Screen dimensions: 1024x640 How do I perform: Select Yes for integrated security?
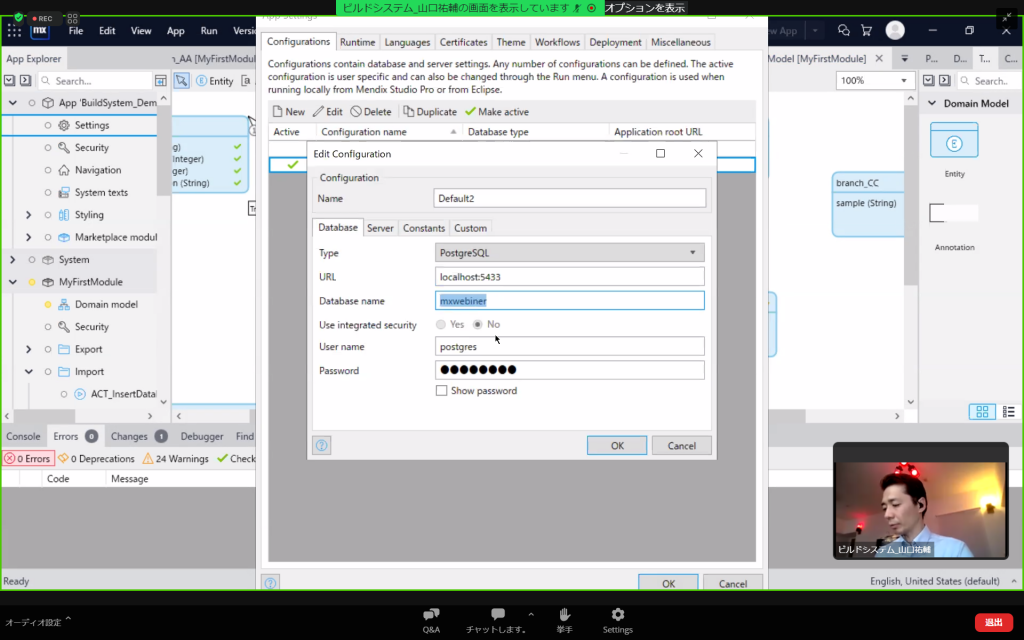tap(442, 325)
